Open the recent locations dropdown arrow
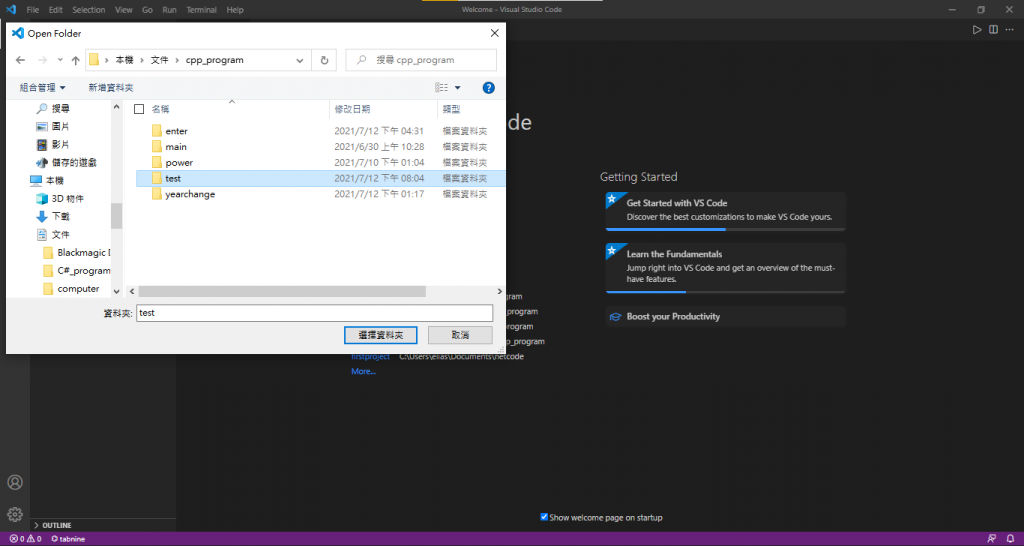The height and width of the screenshot is (546, 1024). (60, 60)
